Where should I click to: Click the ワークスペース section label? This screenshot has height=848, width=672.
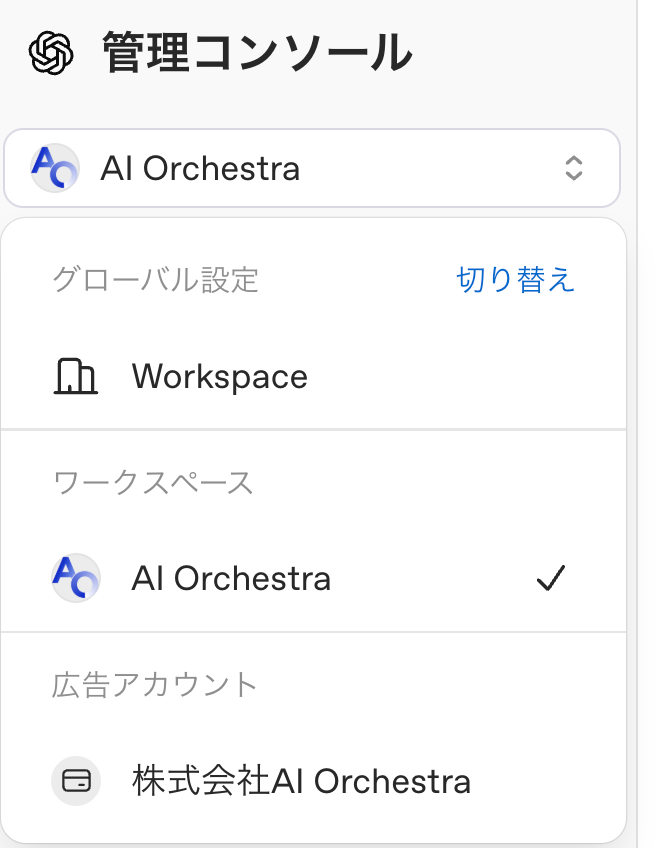[154, 482]
